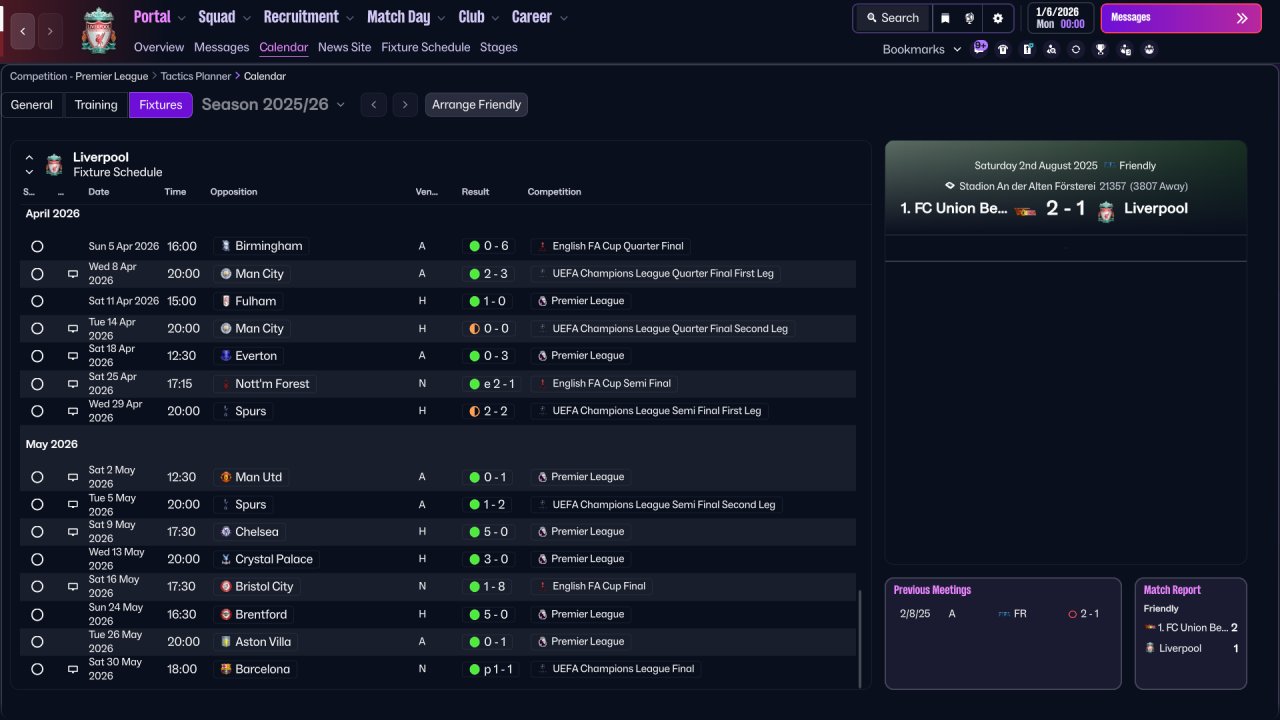This screenshot has width=1280, height=720.
Task: Click the TV icon on the Sat 25 Apr fixture
Action: tap(73, 384)
